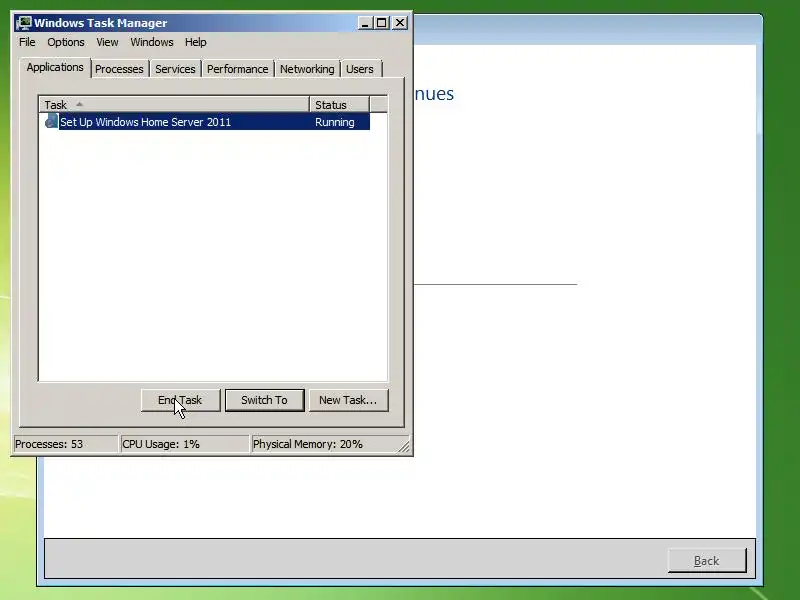Click the Processes: 53 status bar entry

65,444
